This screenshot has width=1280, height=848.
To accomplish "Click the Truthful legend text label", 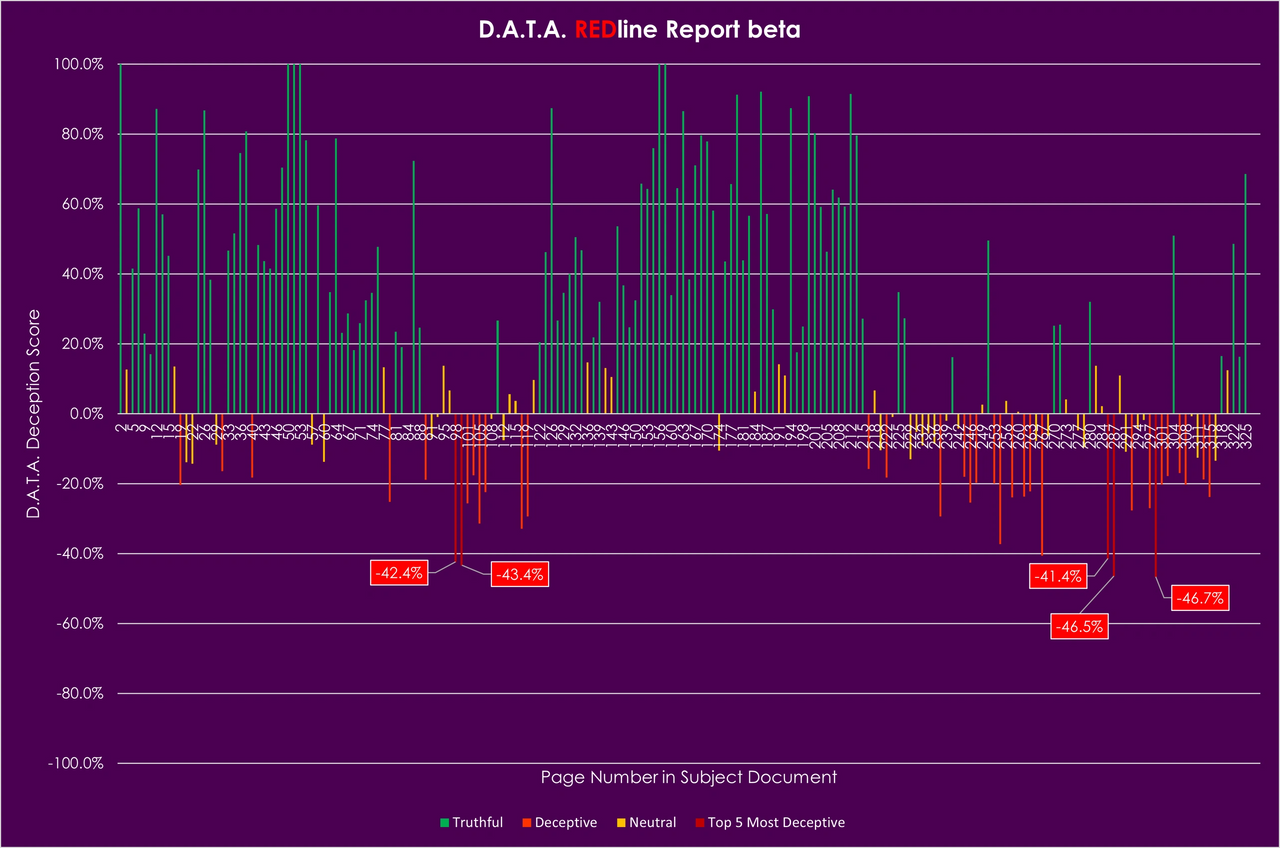I will tap(477, 822).
